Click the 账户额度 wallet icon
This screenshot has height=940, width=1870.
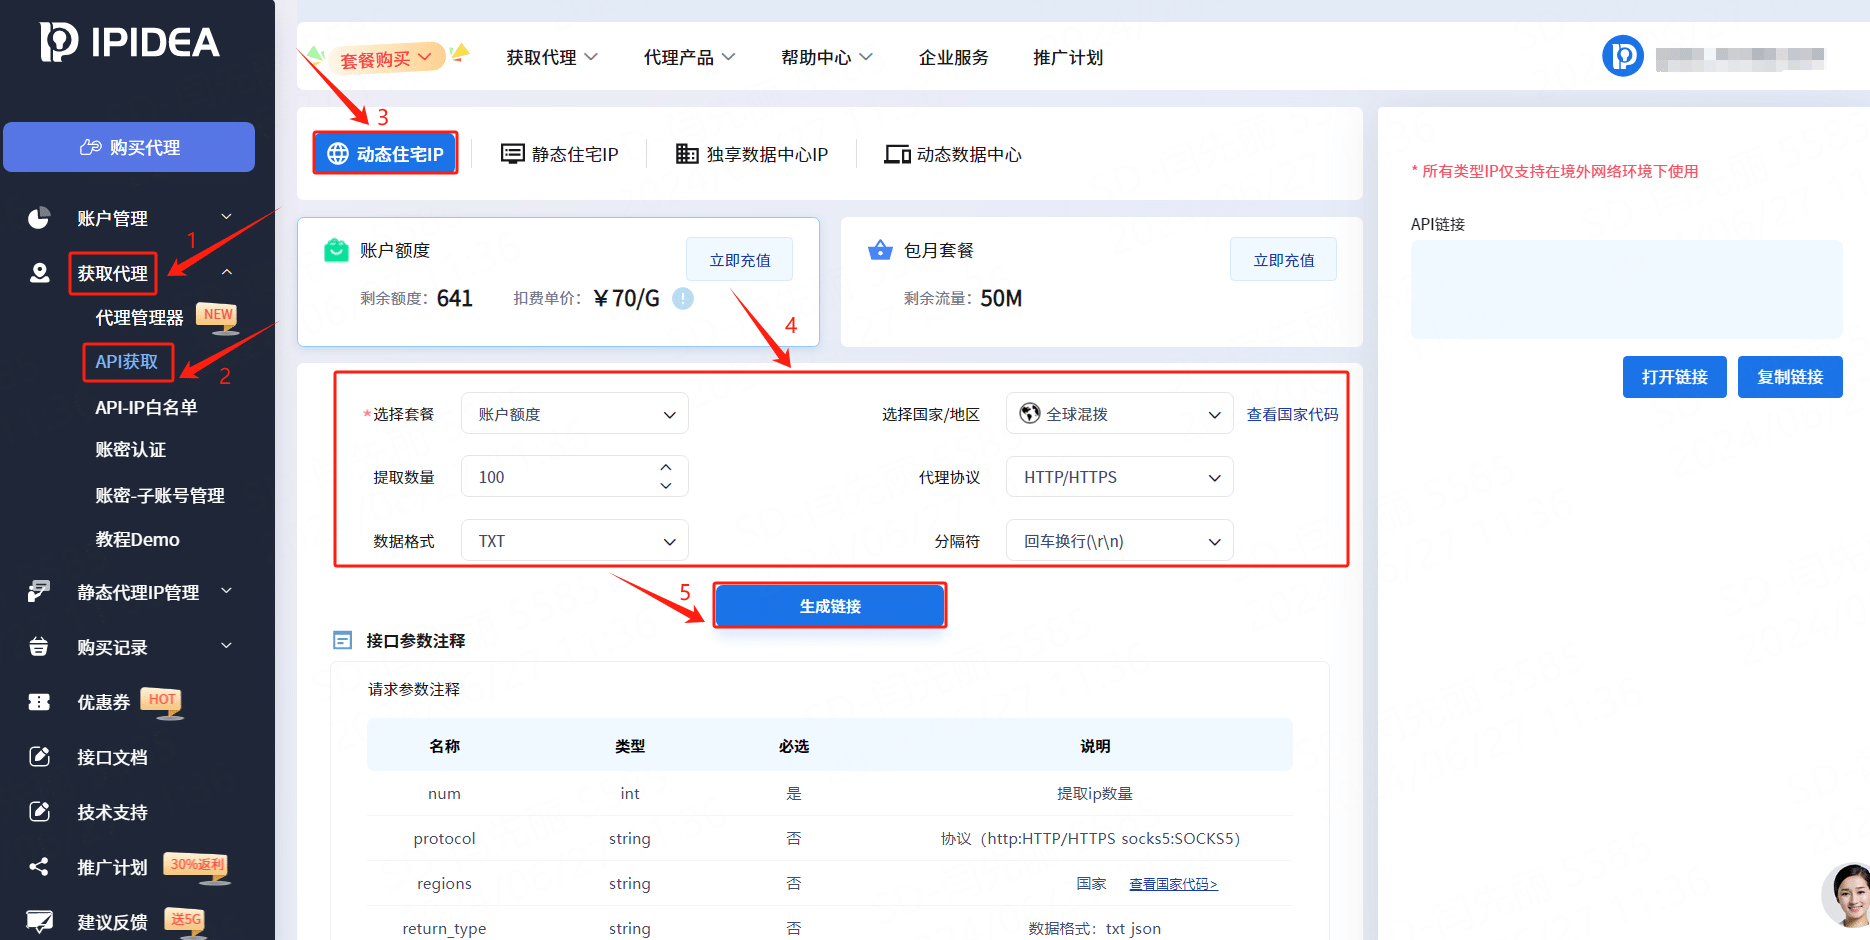(336, 250)
